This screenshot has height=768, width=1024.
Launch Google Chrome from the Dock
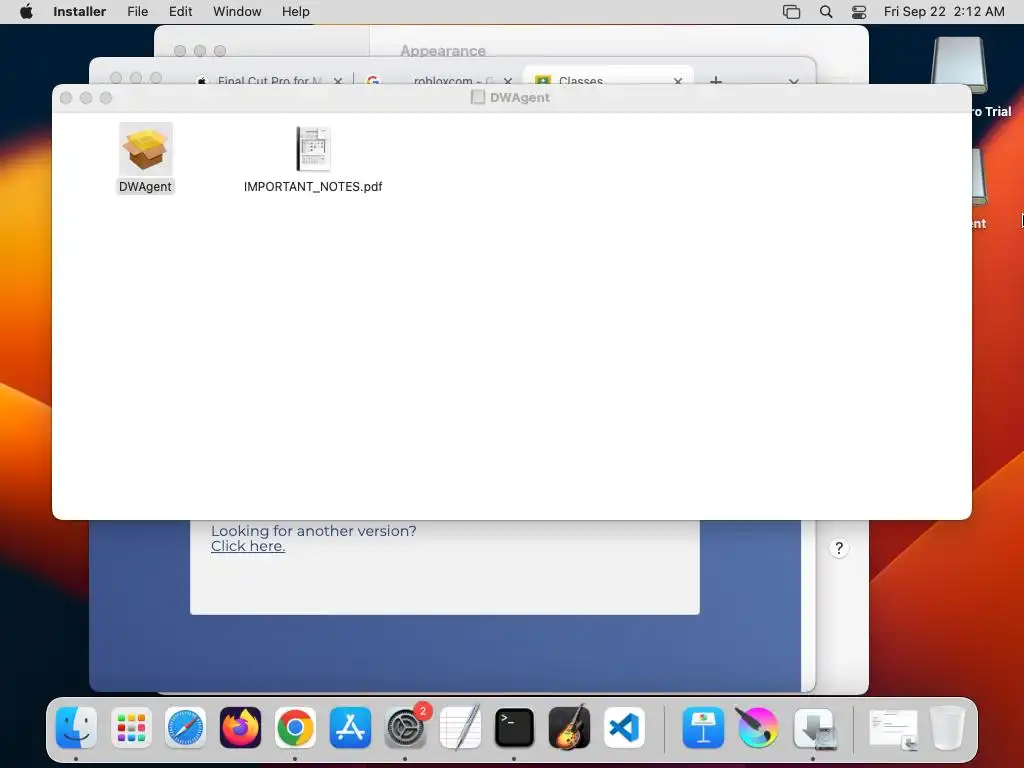(x=295, y=728)
